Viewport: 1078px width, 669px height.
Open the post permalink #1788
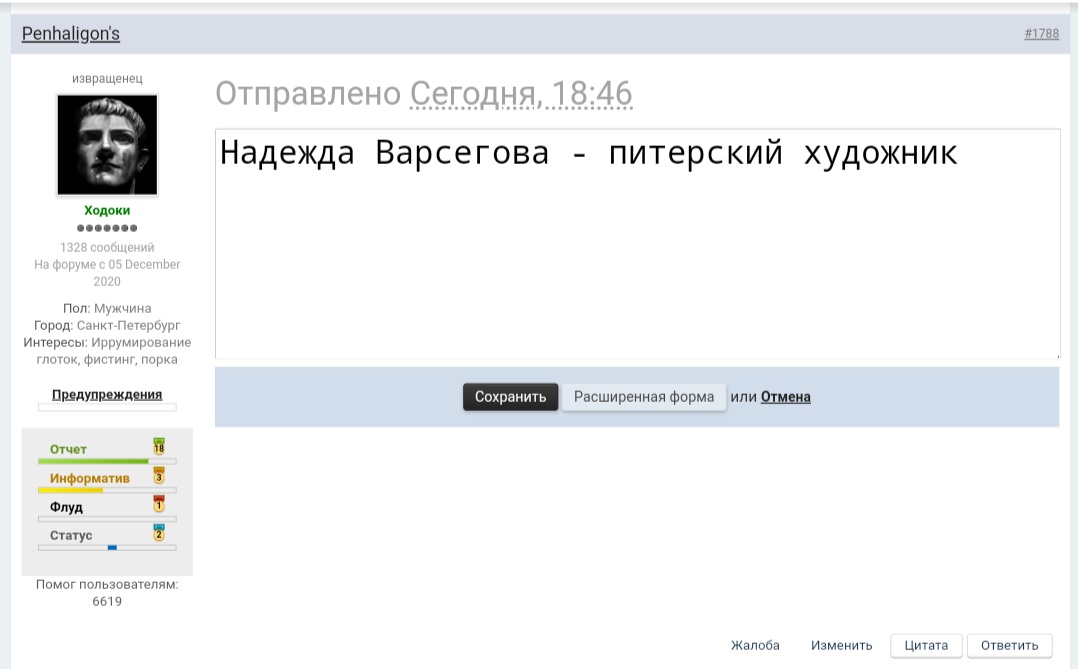tap(1041, 34)
